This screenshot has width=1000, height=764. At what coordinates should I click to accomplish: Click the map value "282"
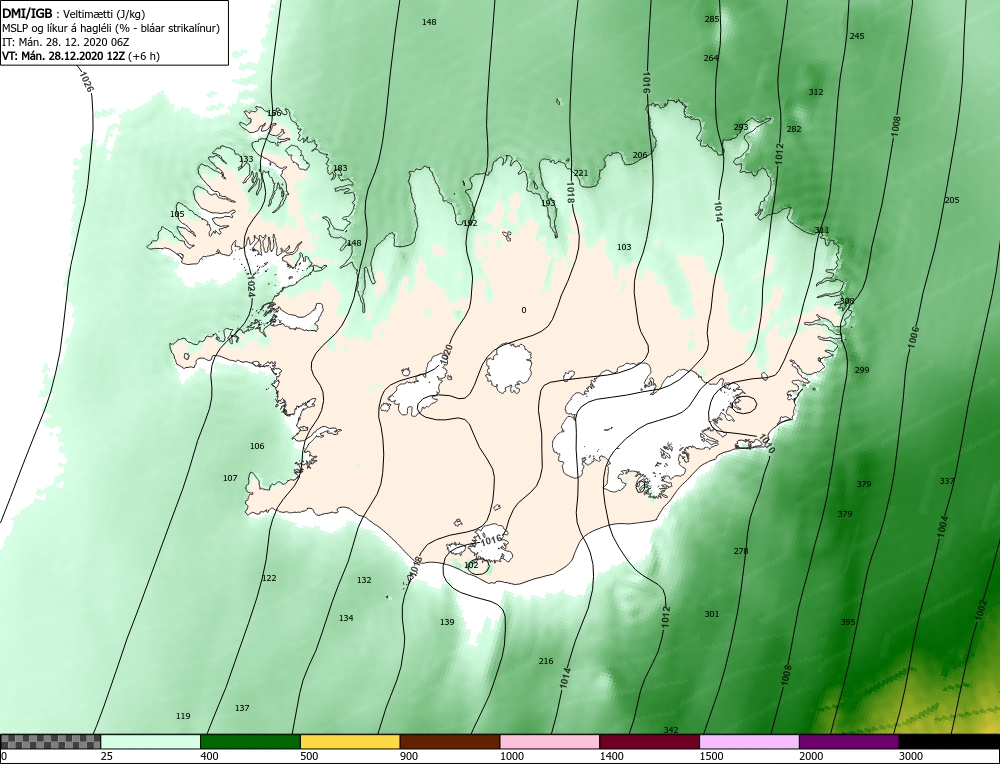tap(794, 129)
